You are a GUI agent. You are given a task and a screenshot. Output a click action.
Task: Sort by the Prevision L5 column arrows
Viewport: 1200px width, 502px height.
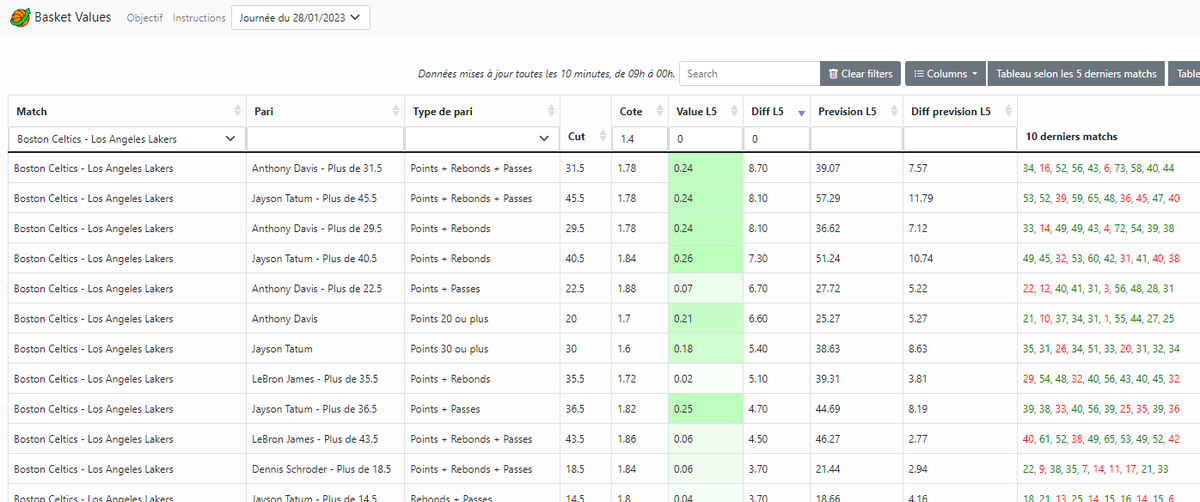click(893, 111)
